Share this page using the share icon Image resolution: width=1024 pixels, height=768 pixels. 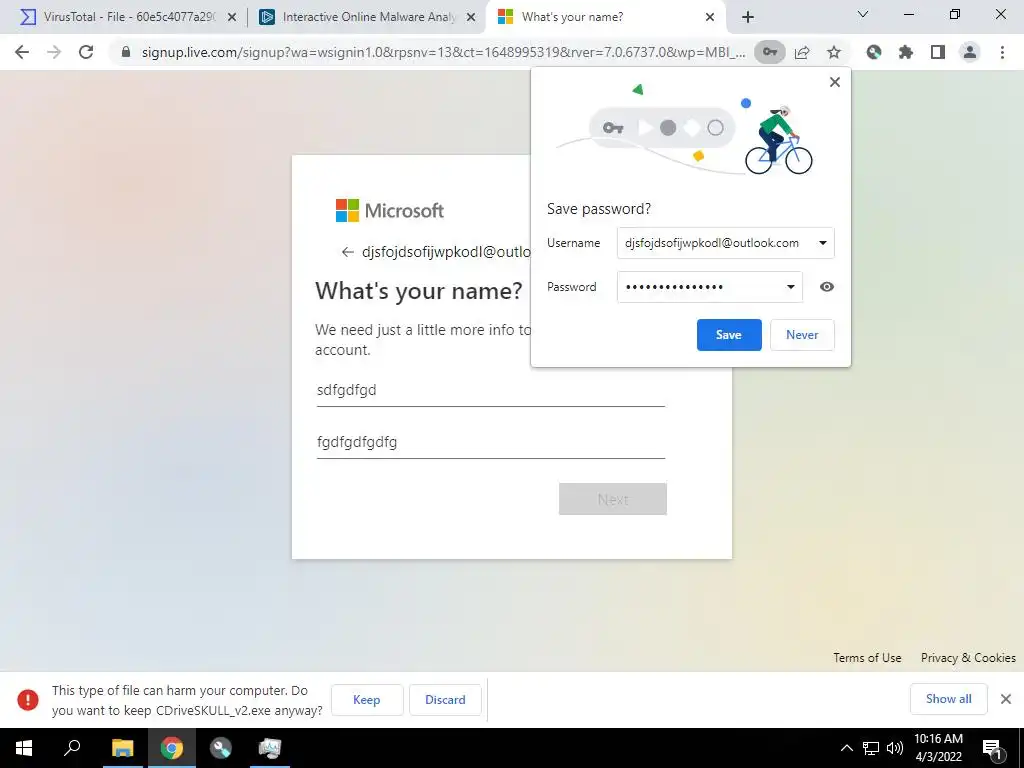tap(802, 52)
